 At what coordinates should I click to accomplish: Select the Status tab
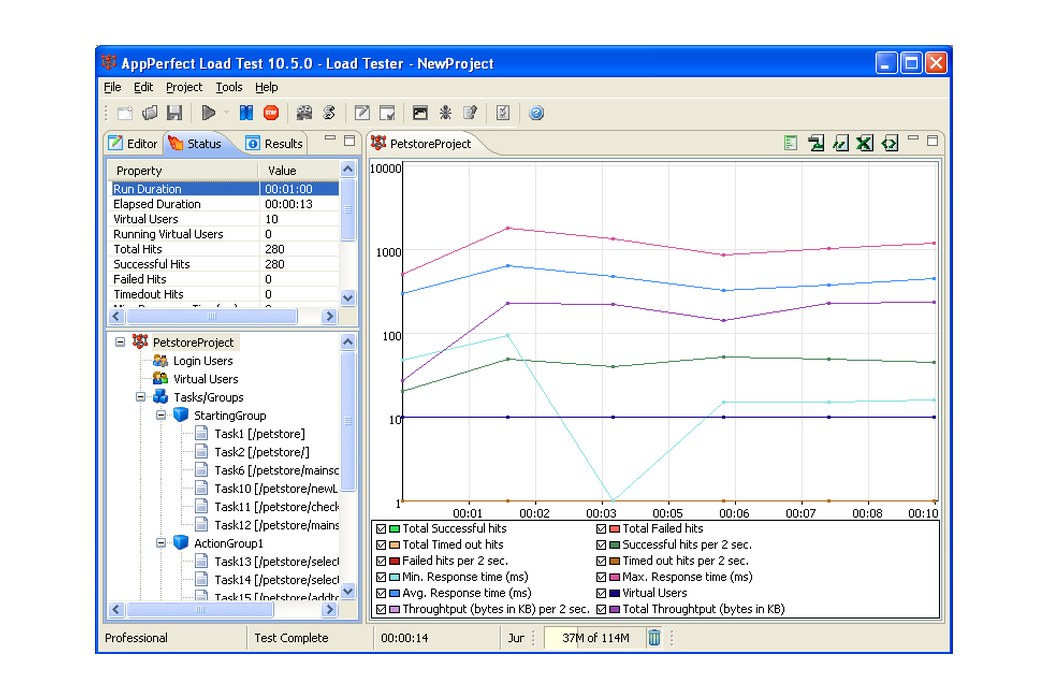click(196, 143)
